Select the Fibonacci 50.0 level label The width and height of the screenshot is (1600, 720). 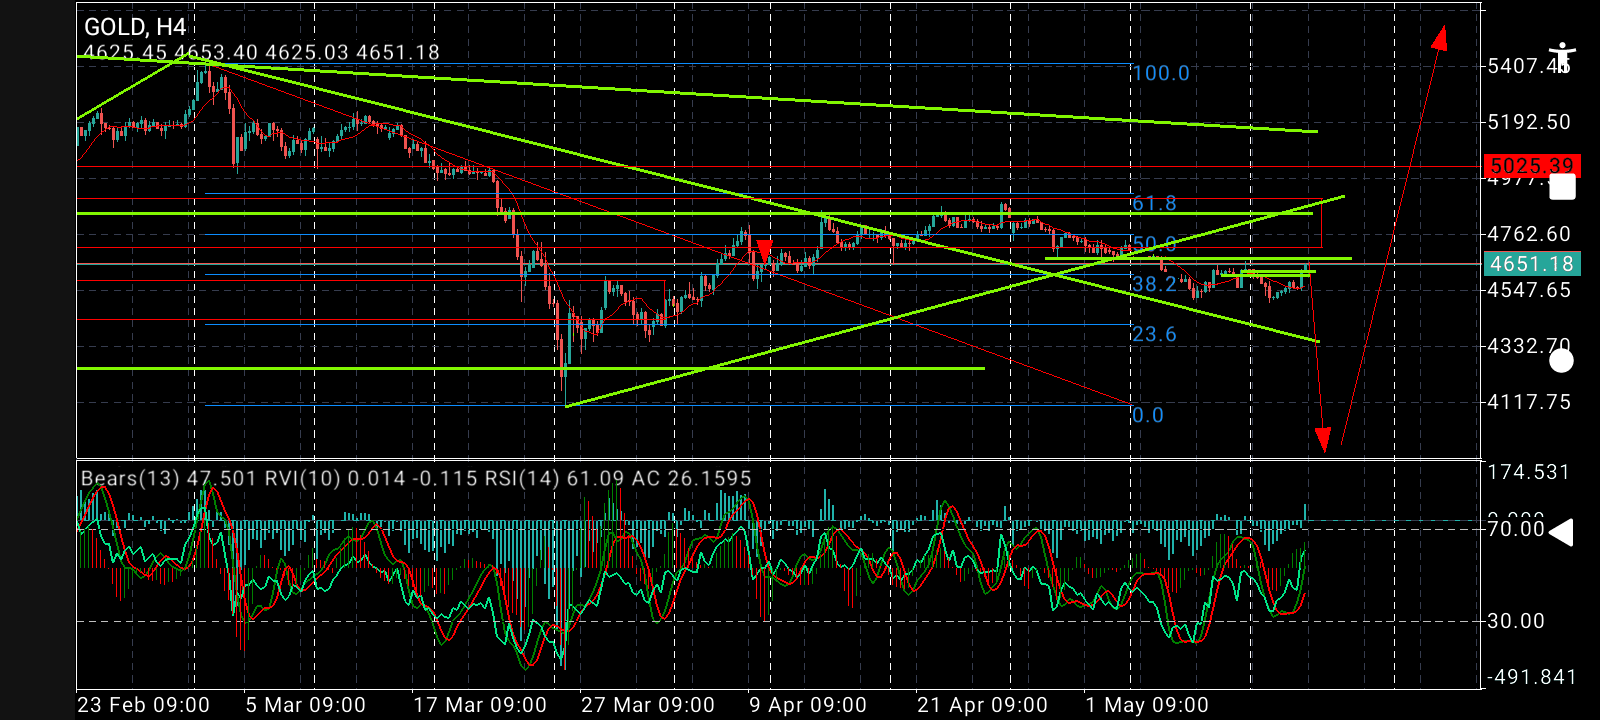point(1154,244)
